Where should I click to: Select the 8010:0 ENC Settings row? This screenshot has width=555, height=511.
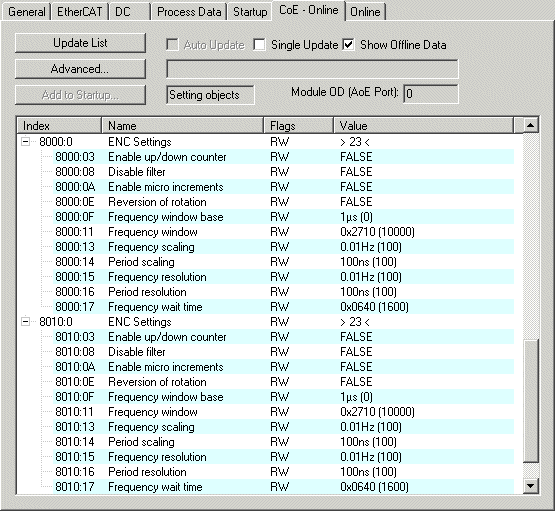265,322
